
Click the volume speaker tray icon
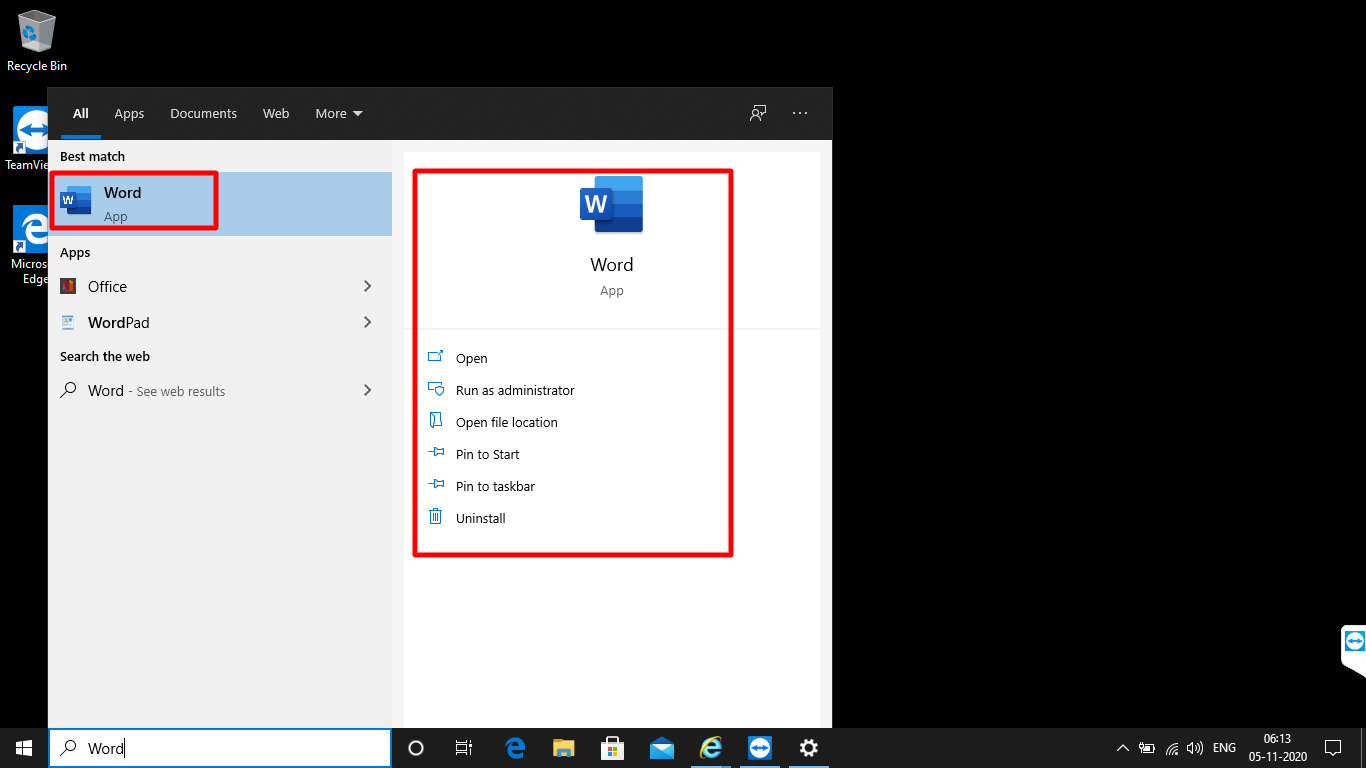pos(1195,748)
